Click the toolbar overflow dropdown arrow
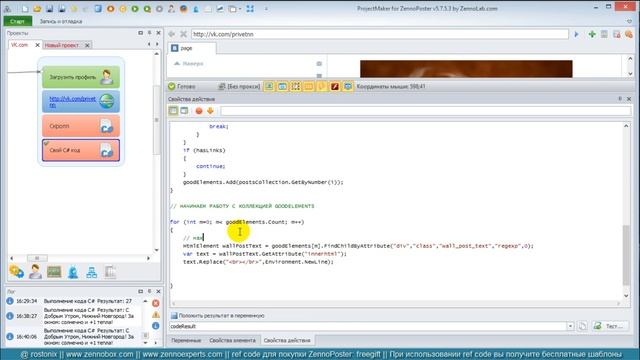Viewport: 640px width, 360px height. tap(266, 9)
